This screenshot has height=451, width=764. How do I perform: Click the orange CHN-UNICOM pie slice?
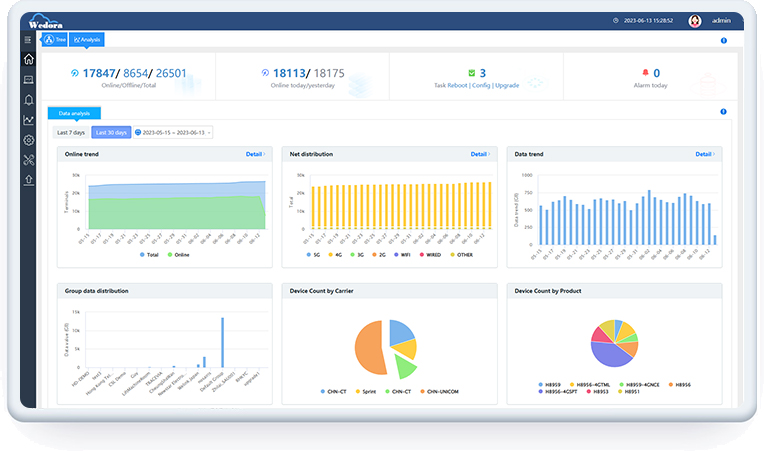click(x=369, y=345)
